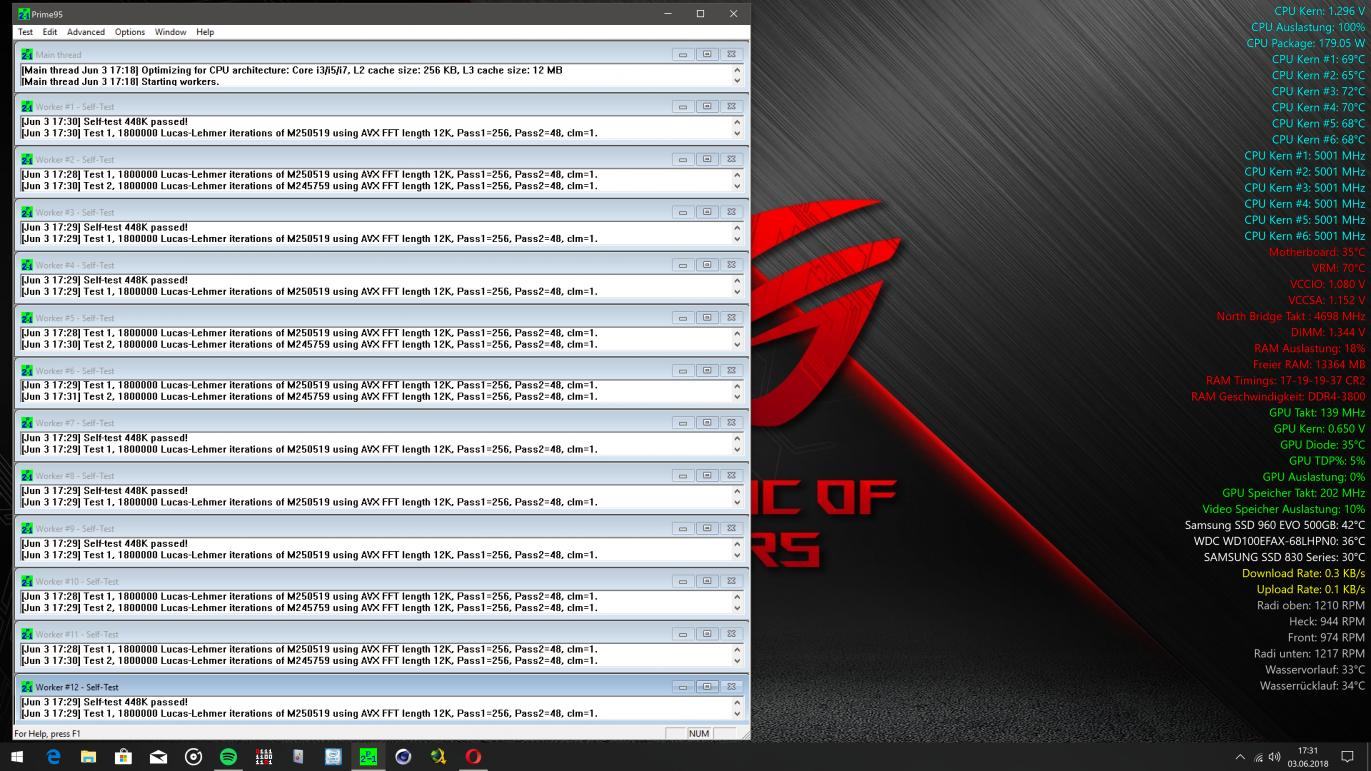This screenshot has height=771, width=1371.
Task: Click the volume speaker tray icon
Action: pyautogui.click(x=1274, y=757)
